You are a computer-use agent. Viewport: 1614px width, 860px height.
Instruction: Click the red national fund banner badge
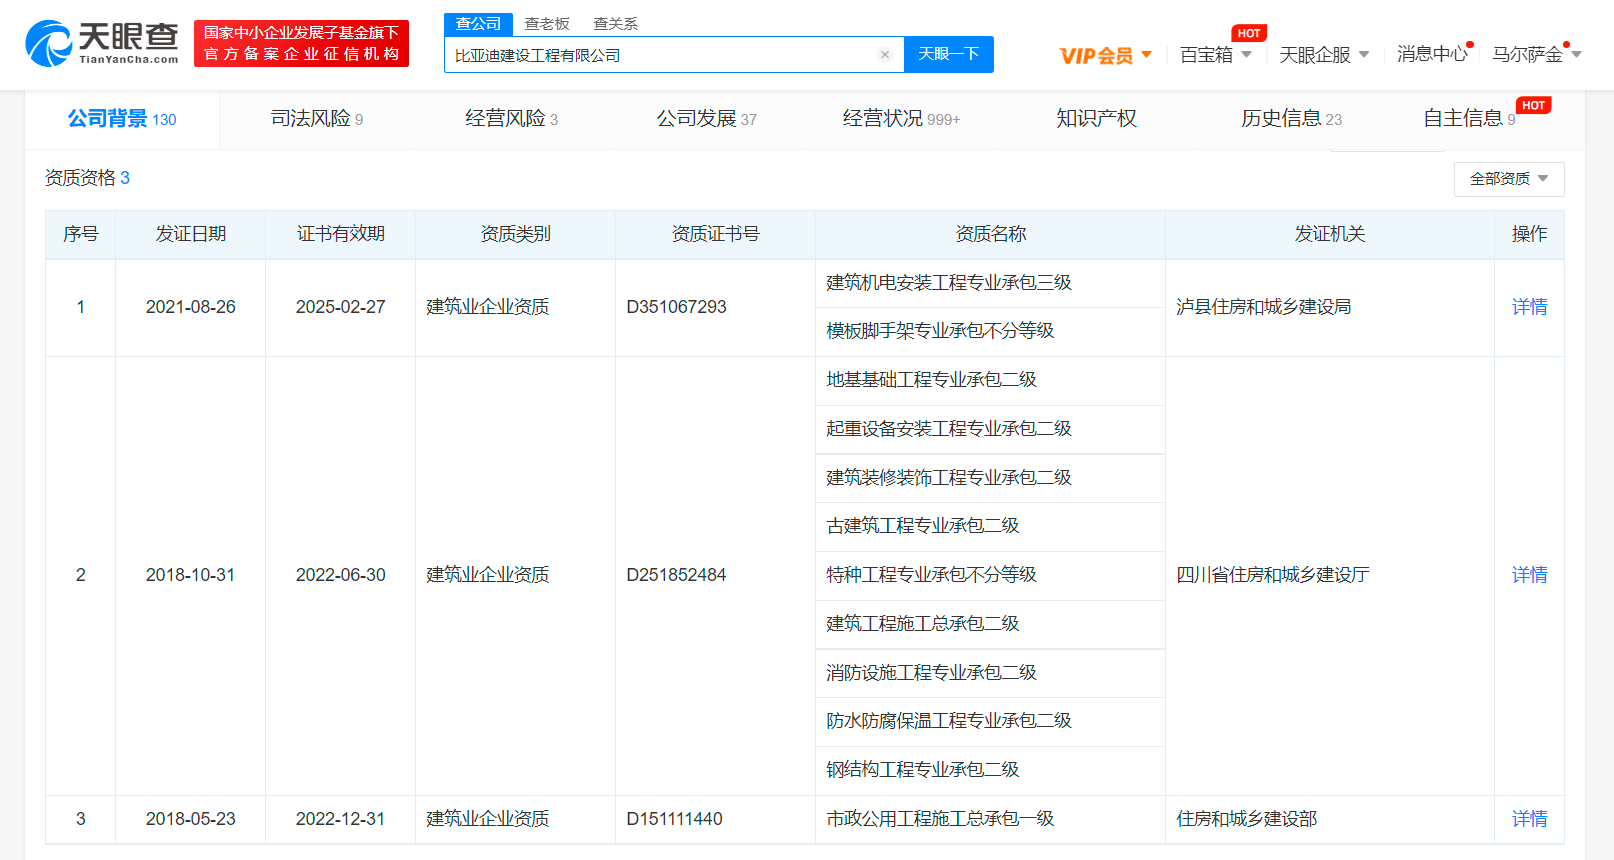point(301,44)
